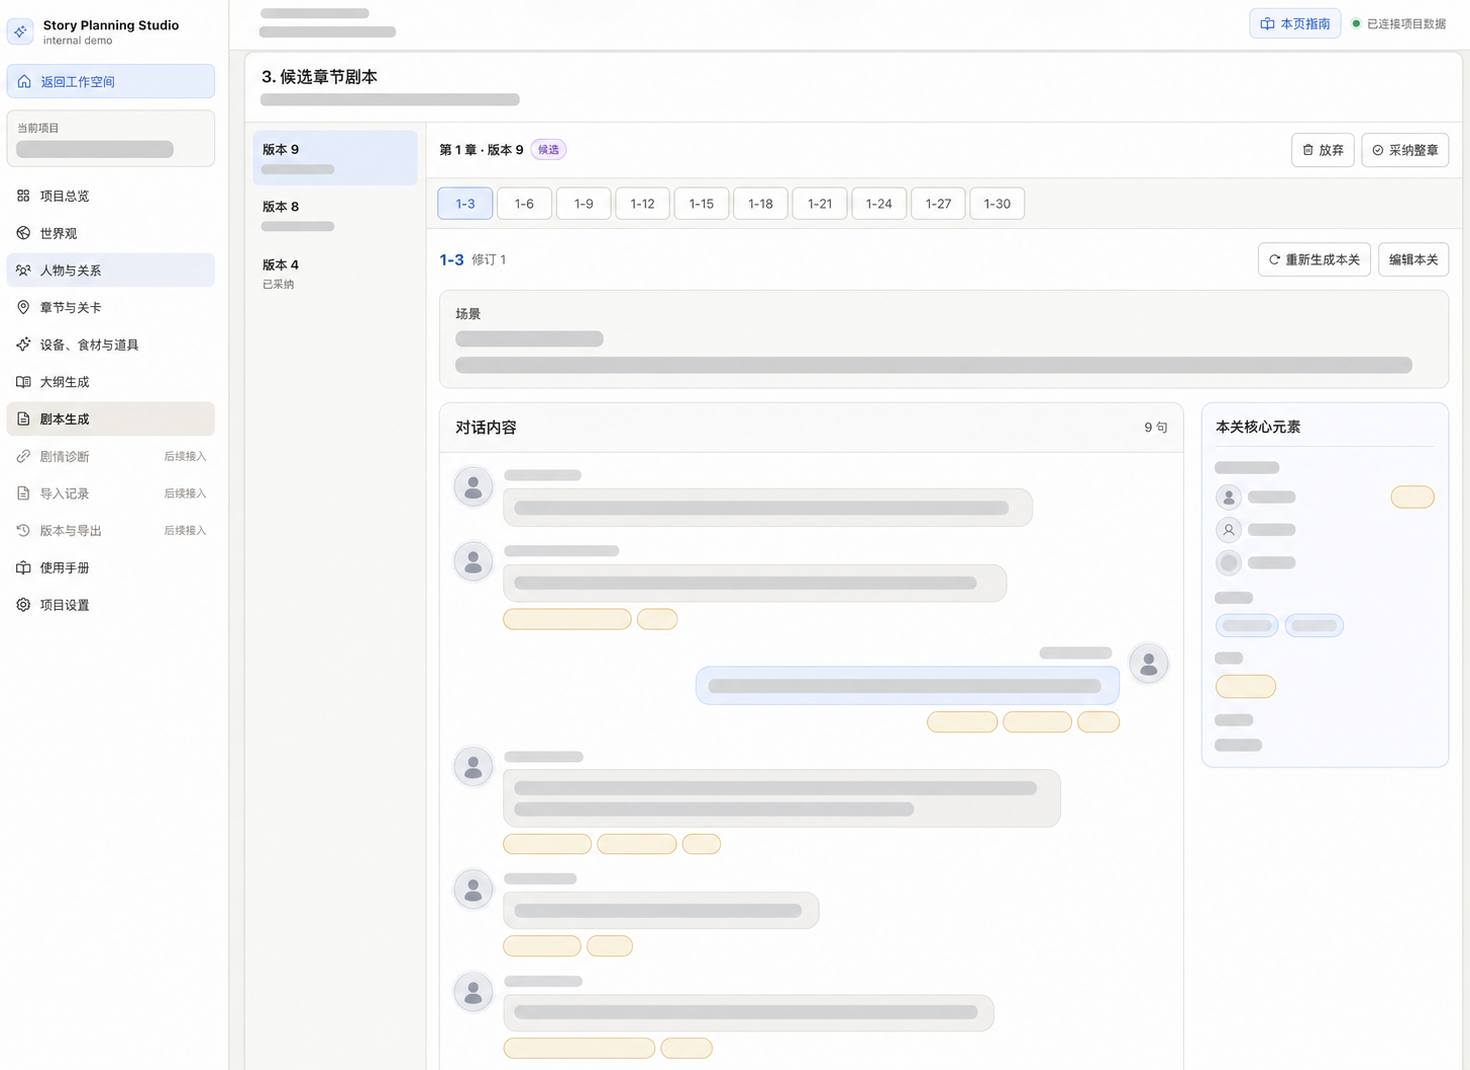Open the 1-3 level tab
This screenshot has height=1070, width=1470.
(x=465, y=203)
